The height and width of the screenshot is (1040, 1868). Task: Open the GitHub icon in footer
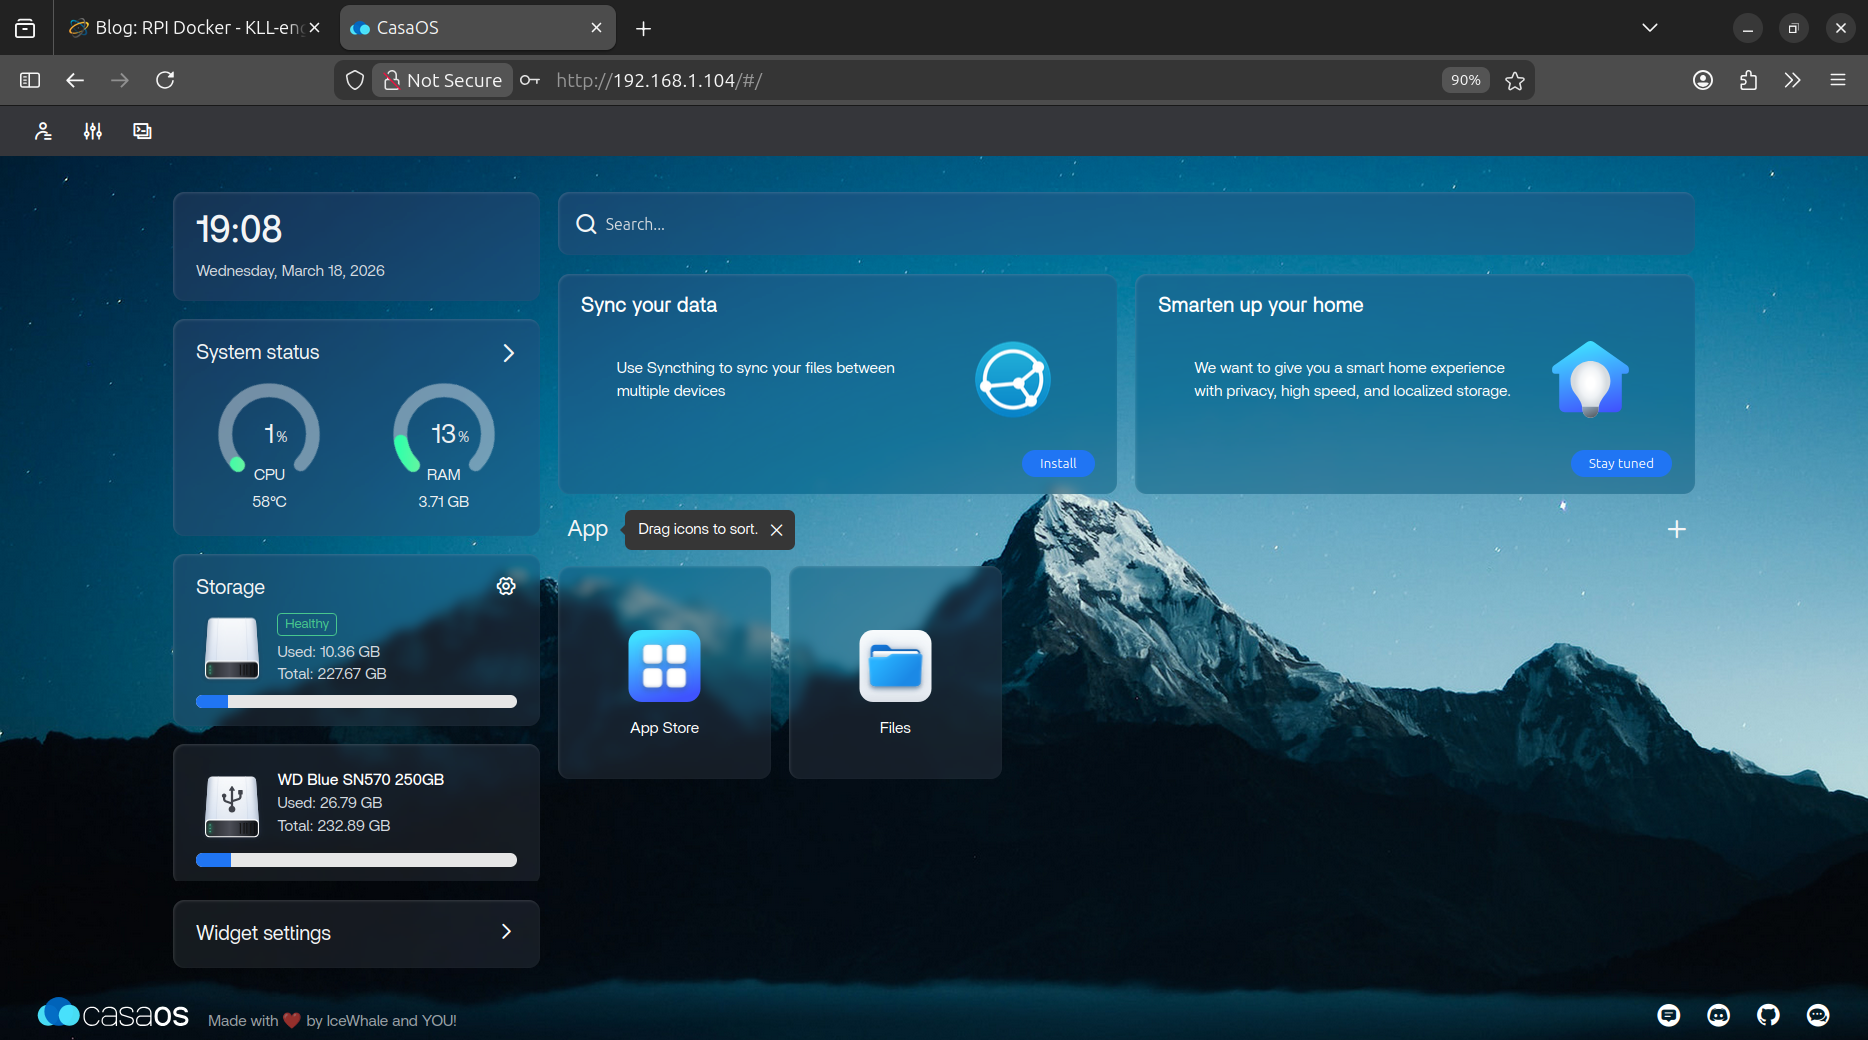[x=1768, y=1015]
